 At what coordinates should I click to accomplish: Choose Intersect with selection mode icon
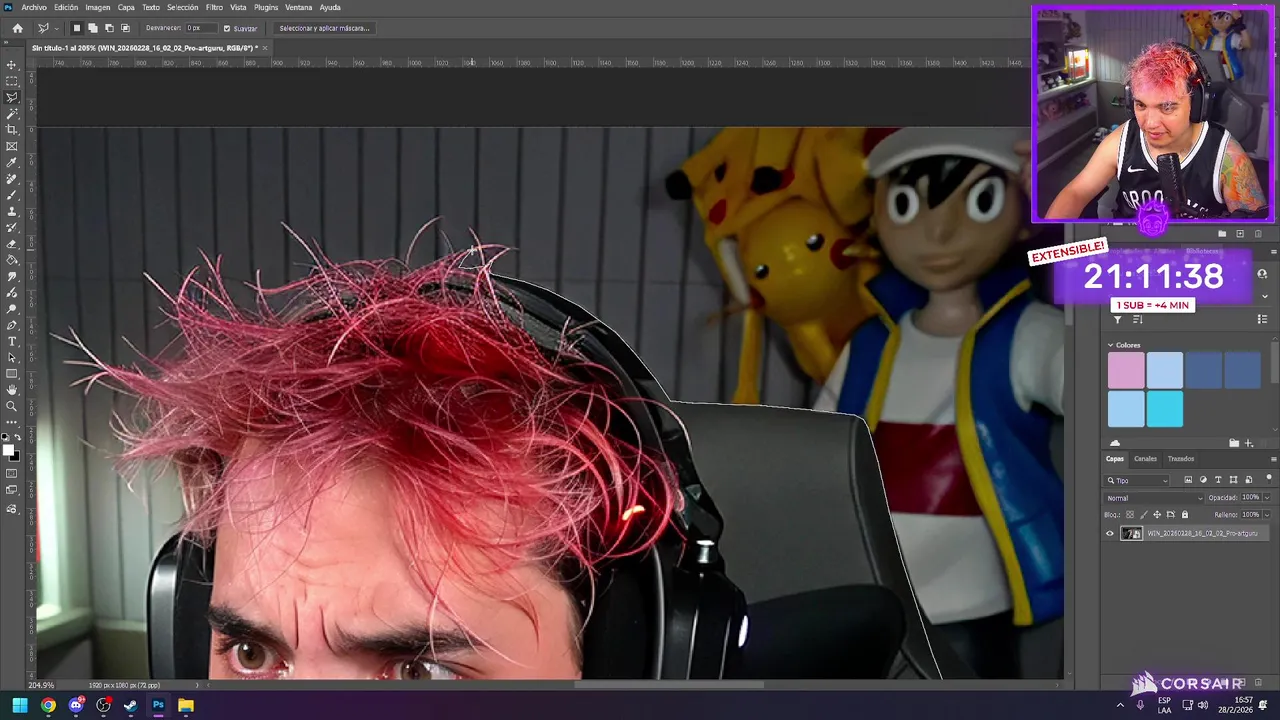(124, 28)
